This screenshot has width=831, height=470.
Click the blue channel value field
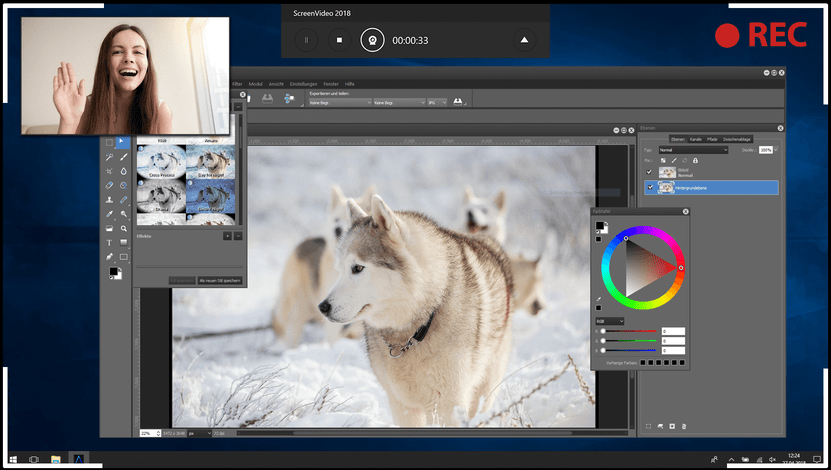coord(673,351)
